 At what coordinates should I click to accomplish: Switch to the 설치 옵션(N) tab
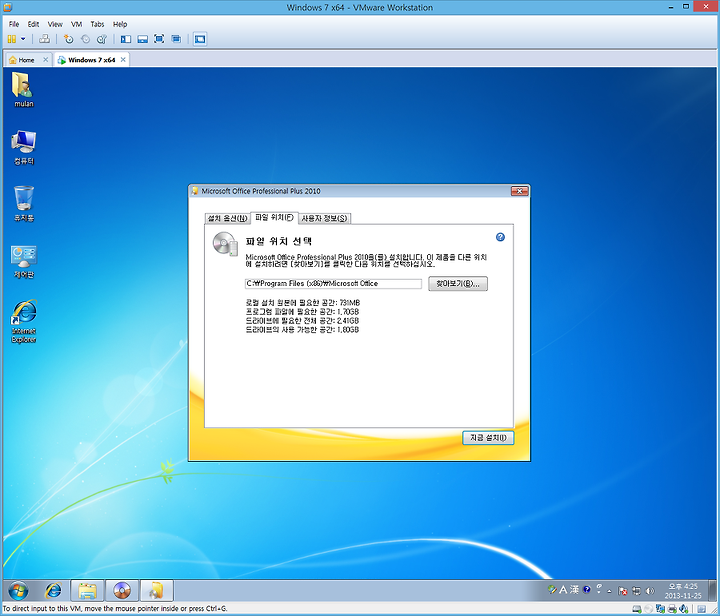227,218
